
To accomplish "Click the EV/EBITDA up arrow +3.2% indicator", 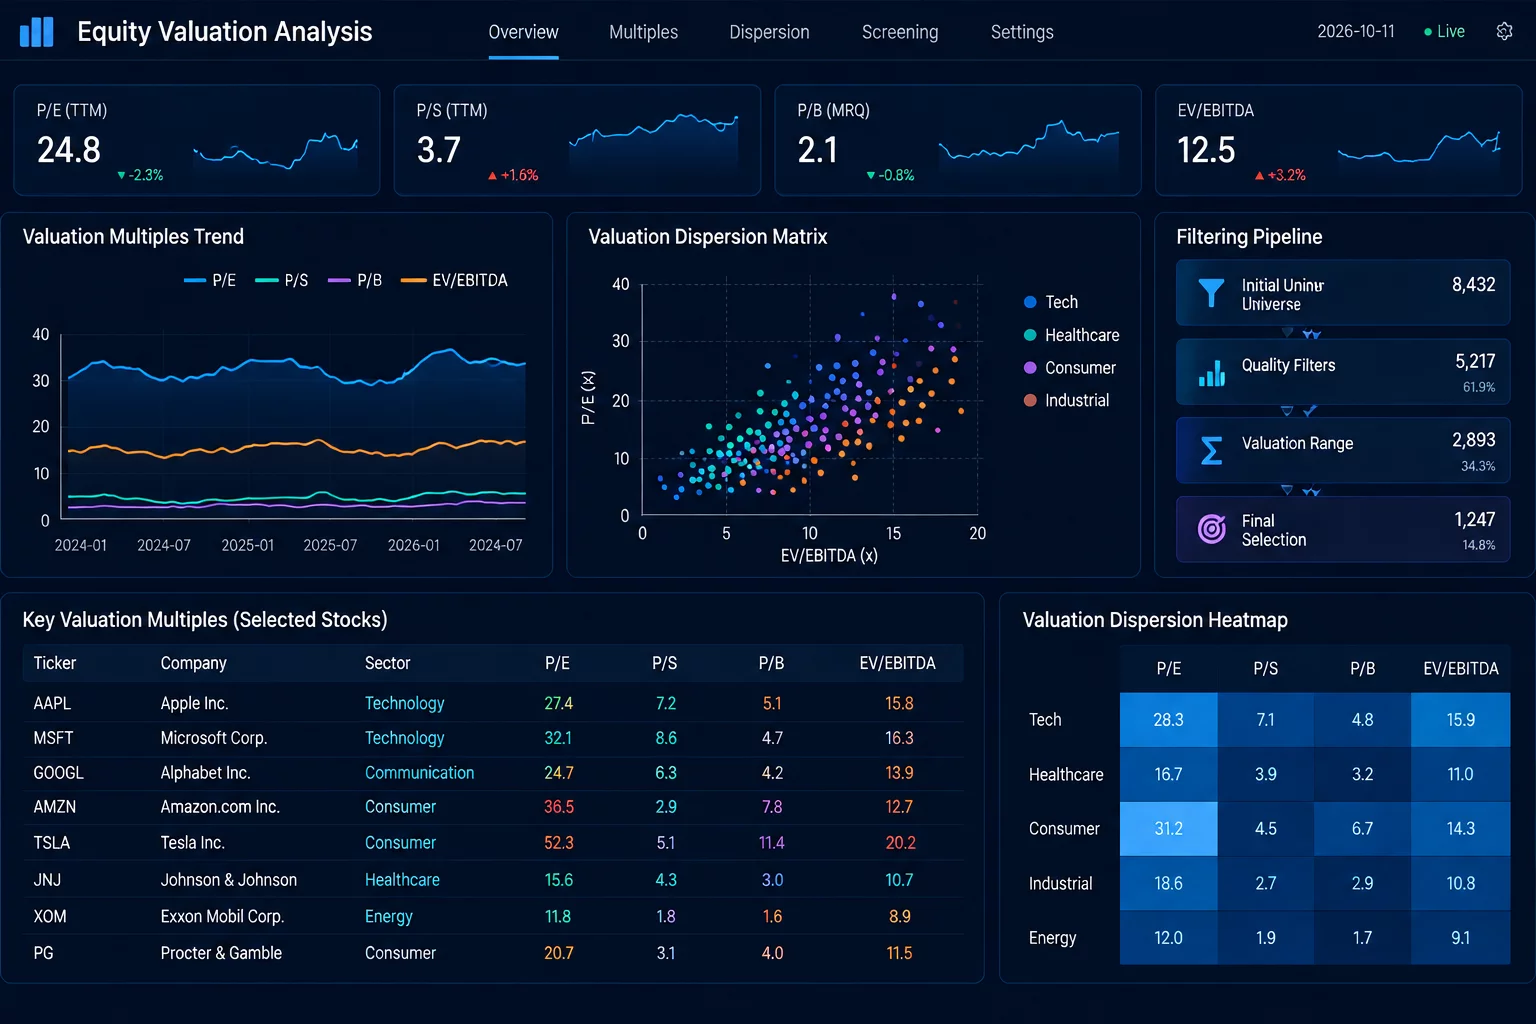I will (x=1280, y=175).
